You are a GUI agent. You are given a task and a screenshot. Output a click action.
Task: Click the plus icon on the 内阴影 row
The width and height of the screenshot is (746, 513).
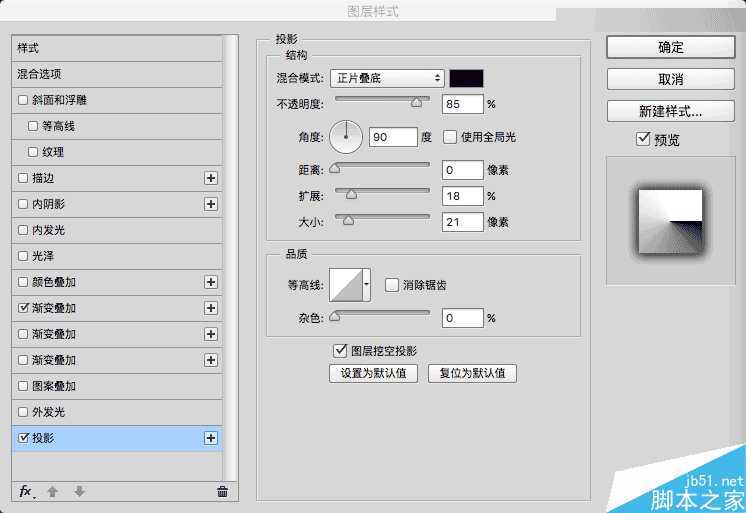click(211, 204)
